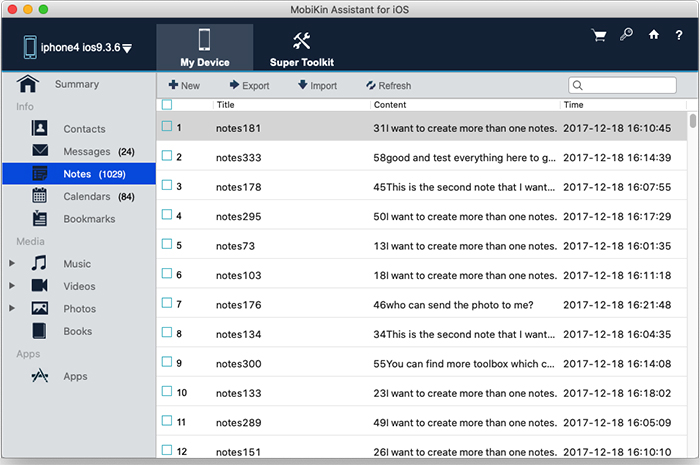This screenshot has width=700, height=465.
Task: Select the Messages envelope icon
Action: [x=40, y=150]
